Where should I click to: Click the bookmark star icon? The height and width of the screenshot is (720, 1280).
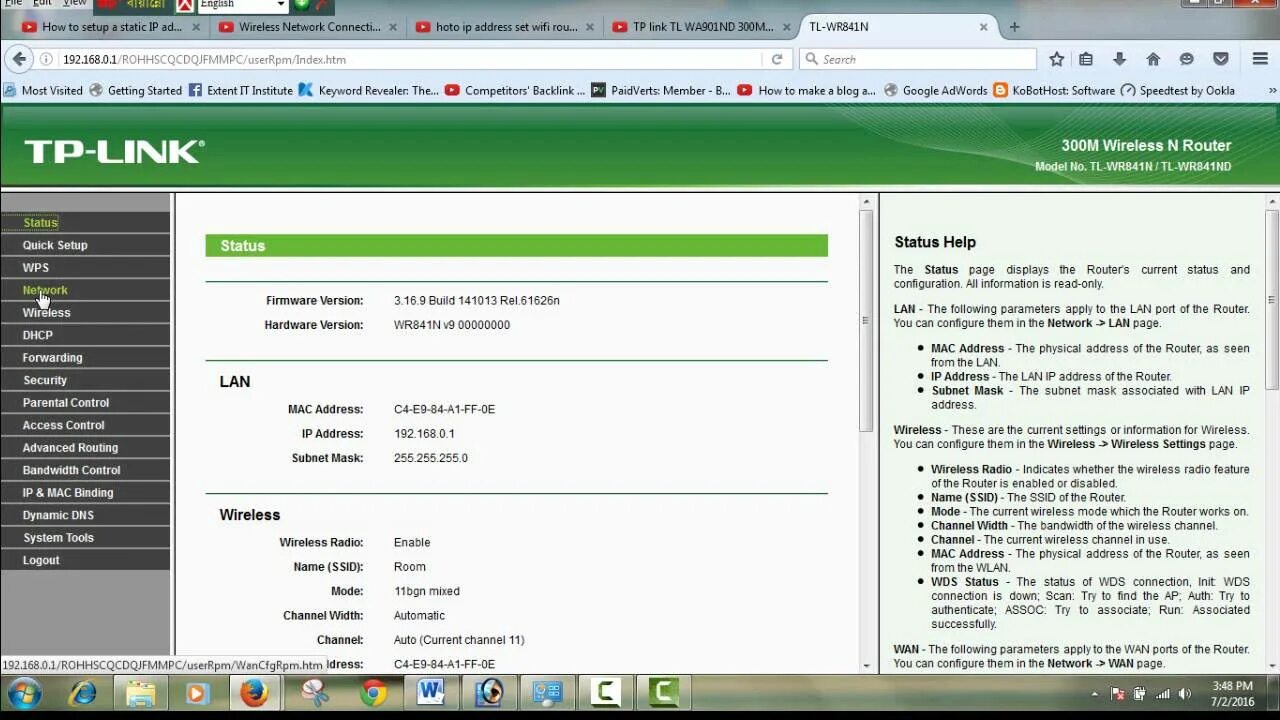[x=1056, y=59]
